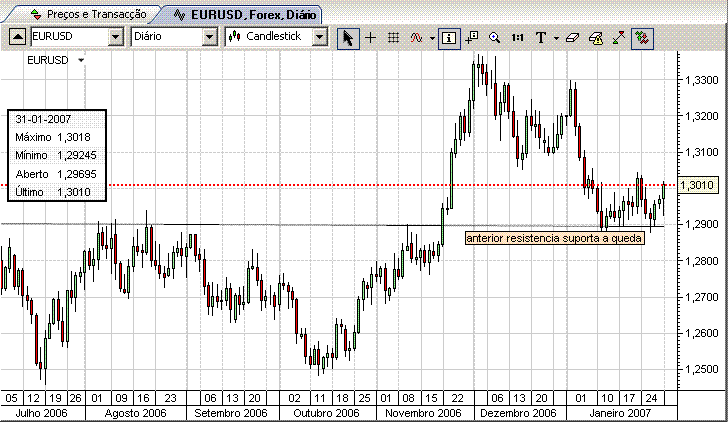Click the date 31-01-2007 in info box
This screenshot has width=728, height=422.
(43, 119)
